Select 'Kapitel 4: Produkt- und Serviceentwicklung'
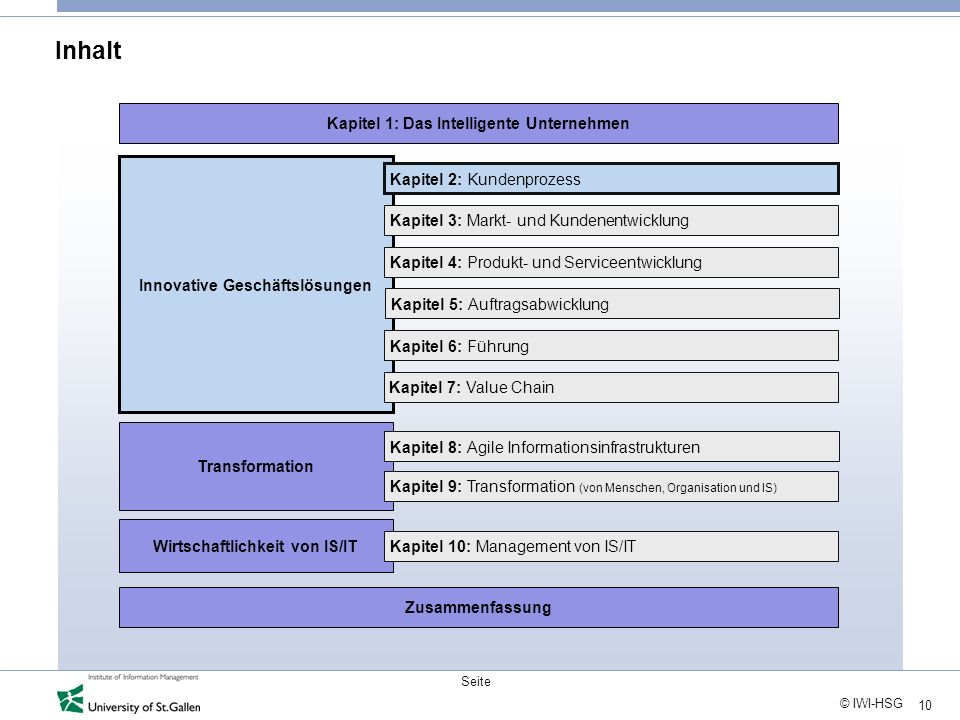 pos(612,262)
